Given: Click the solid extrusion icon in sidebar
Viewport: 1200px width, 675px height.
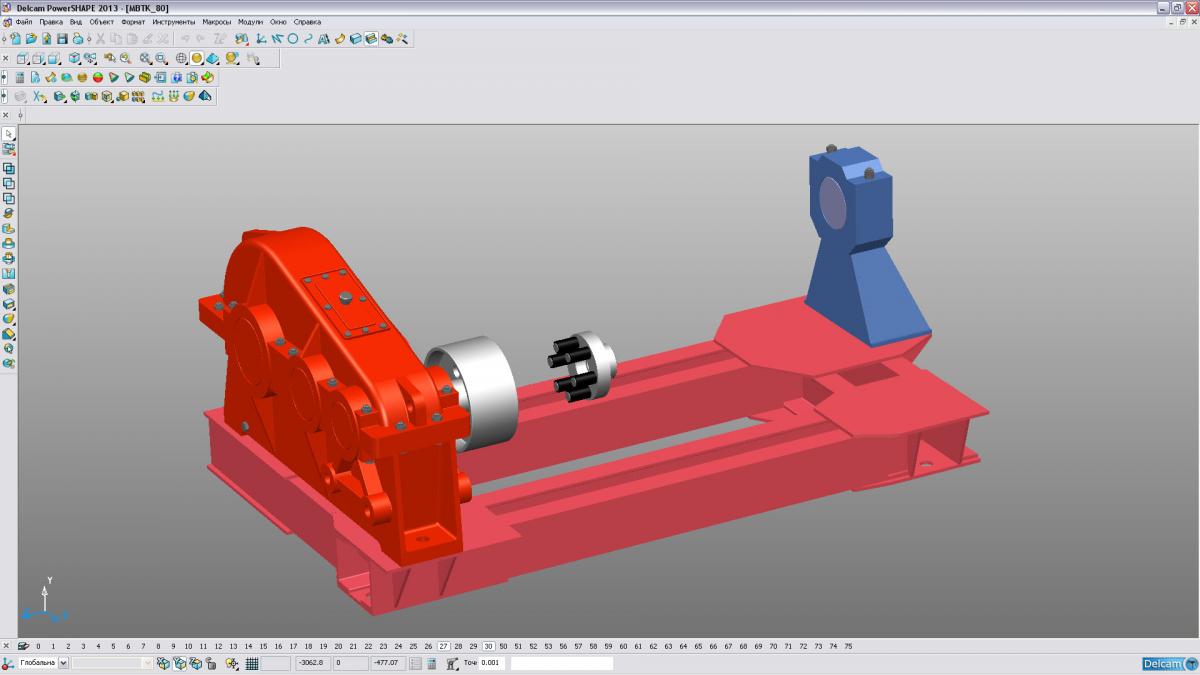Looking at the screenshot, I should pyautogui.click(x=9, y=228).
